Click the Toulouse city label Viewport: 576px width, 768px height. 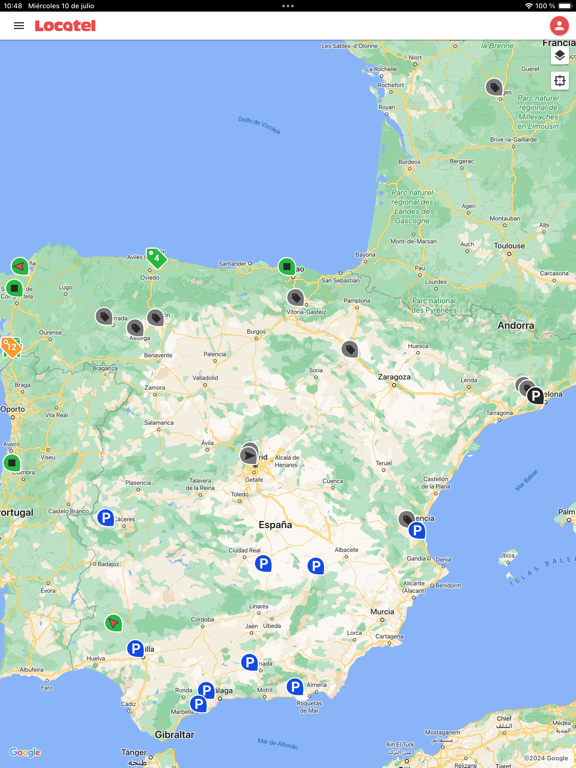(509, 246)
